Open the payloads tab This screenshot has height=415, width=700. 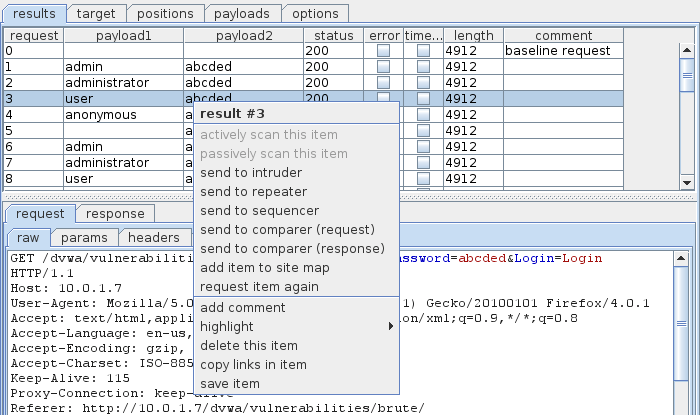(239, 14)
